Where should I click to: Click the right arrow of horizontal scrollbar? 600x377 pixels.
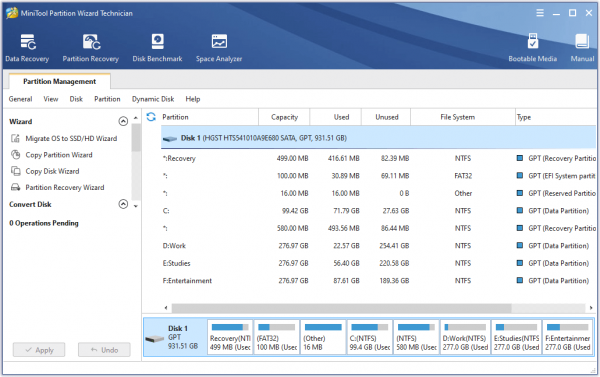[x=591, y=308]
